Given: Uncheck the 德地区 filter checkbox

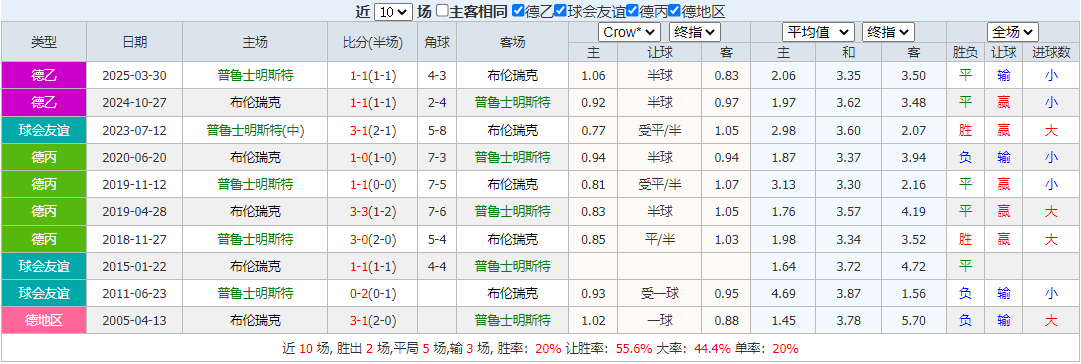Looking at the screenshot, I should pos(675,11).
